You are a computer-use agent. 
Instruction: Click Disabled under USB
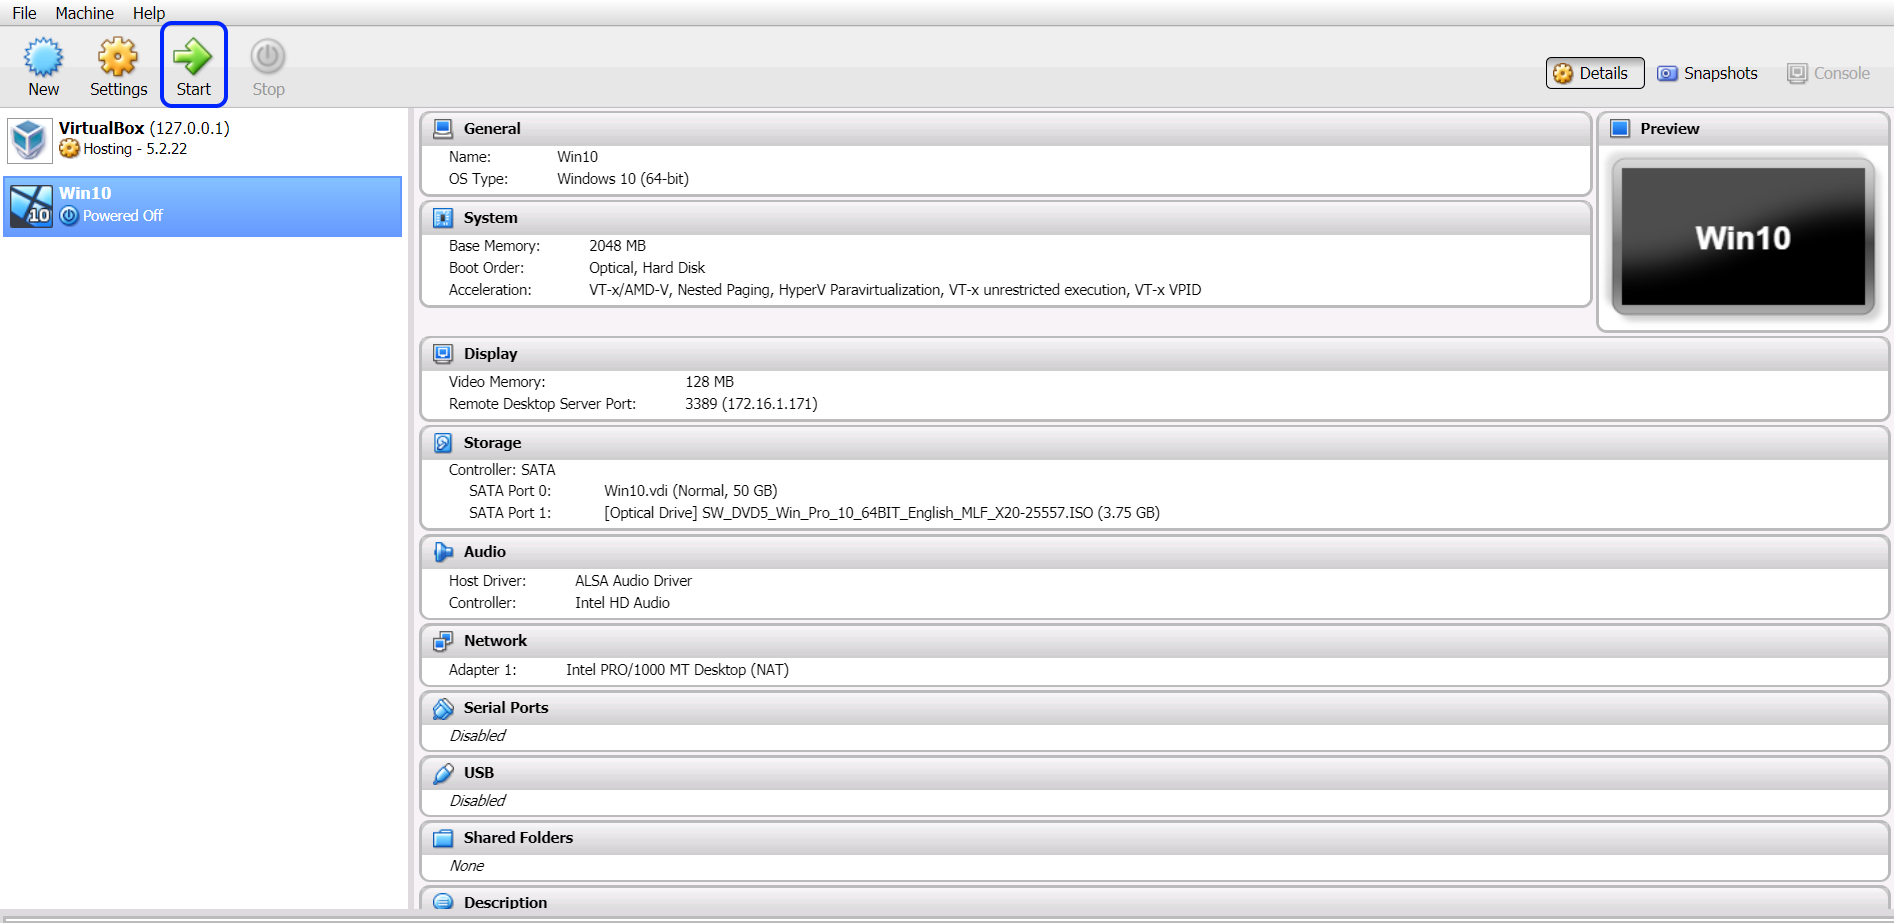pyautogui.click(x=477, y=801)
